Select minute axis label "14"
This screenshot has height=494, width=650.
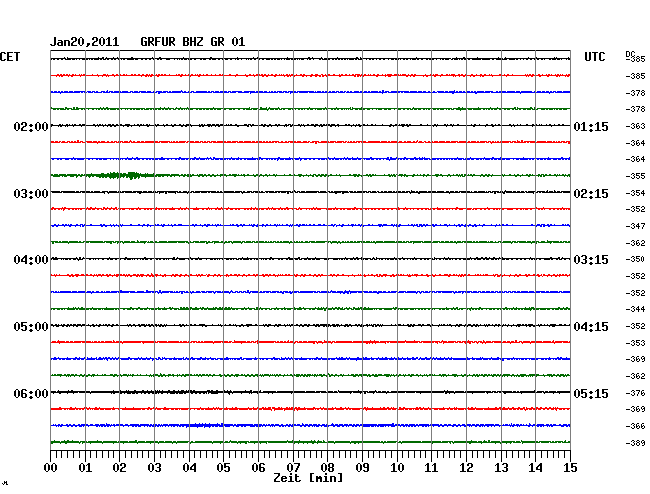click(535, 467)
